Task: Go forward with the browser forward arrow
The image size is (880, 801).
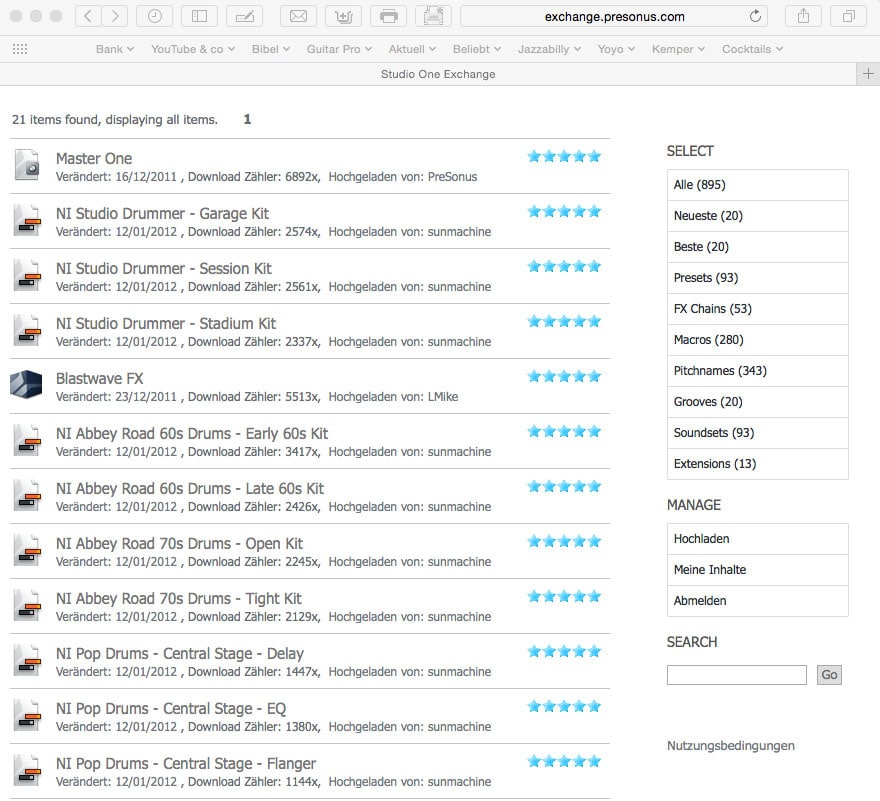Action: coord(114,16)
